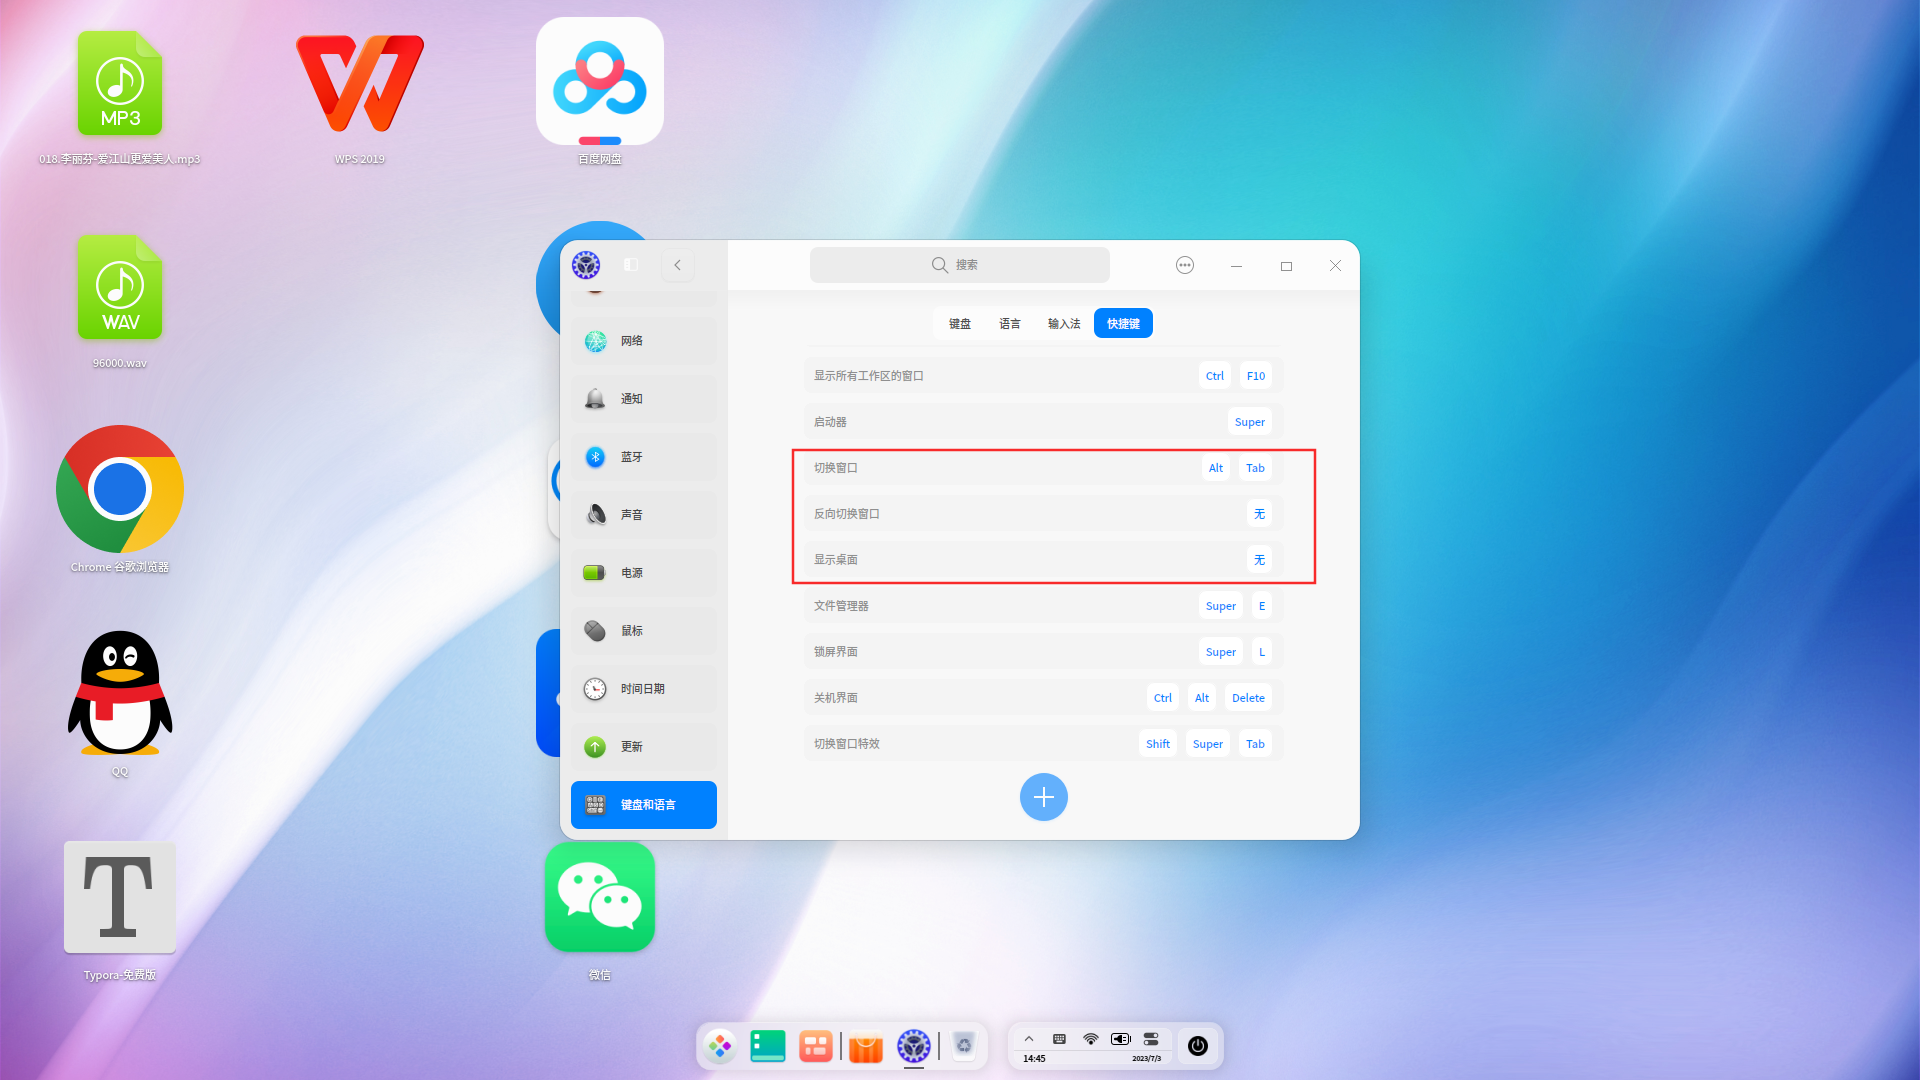Open the 电源 (Power) settings section
The width and height of the screenshot is (1920, 1080).
(x=643, y=573)
